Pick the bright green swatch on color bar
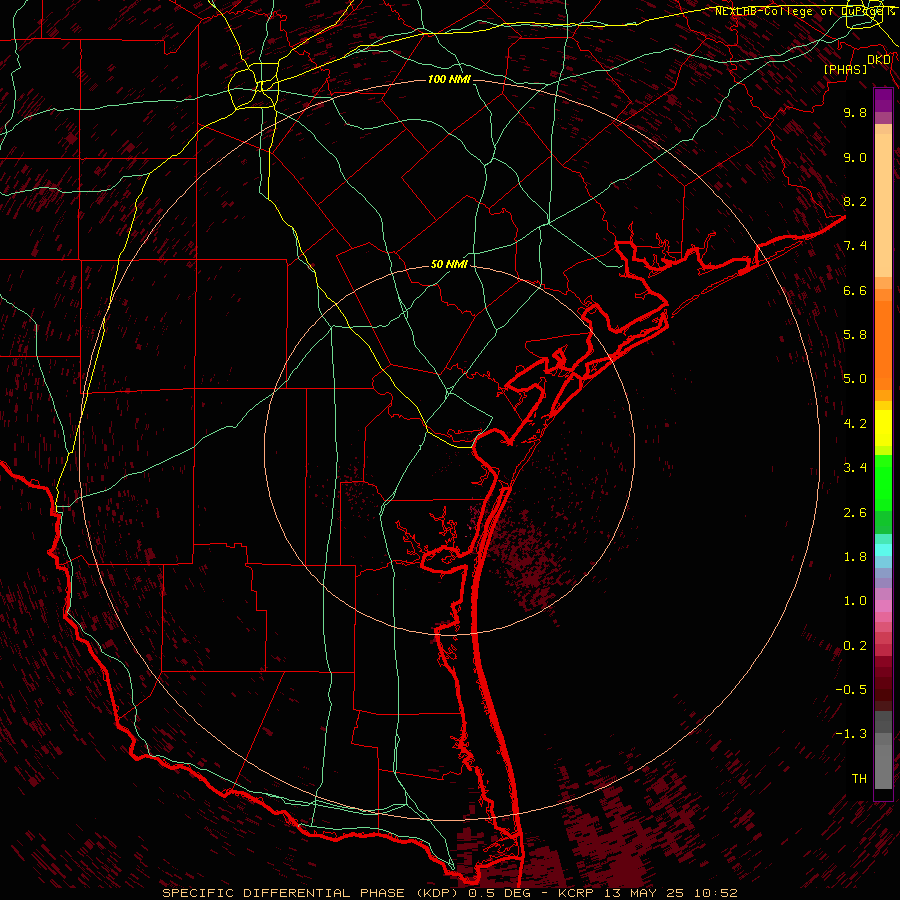 [883, 482]
